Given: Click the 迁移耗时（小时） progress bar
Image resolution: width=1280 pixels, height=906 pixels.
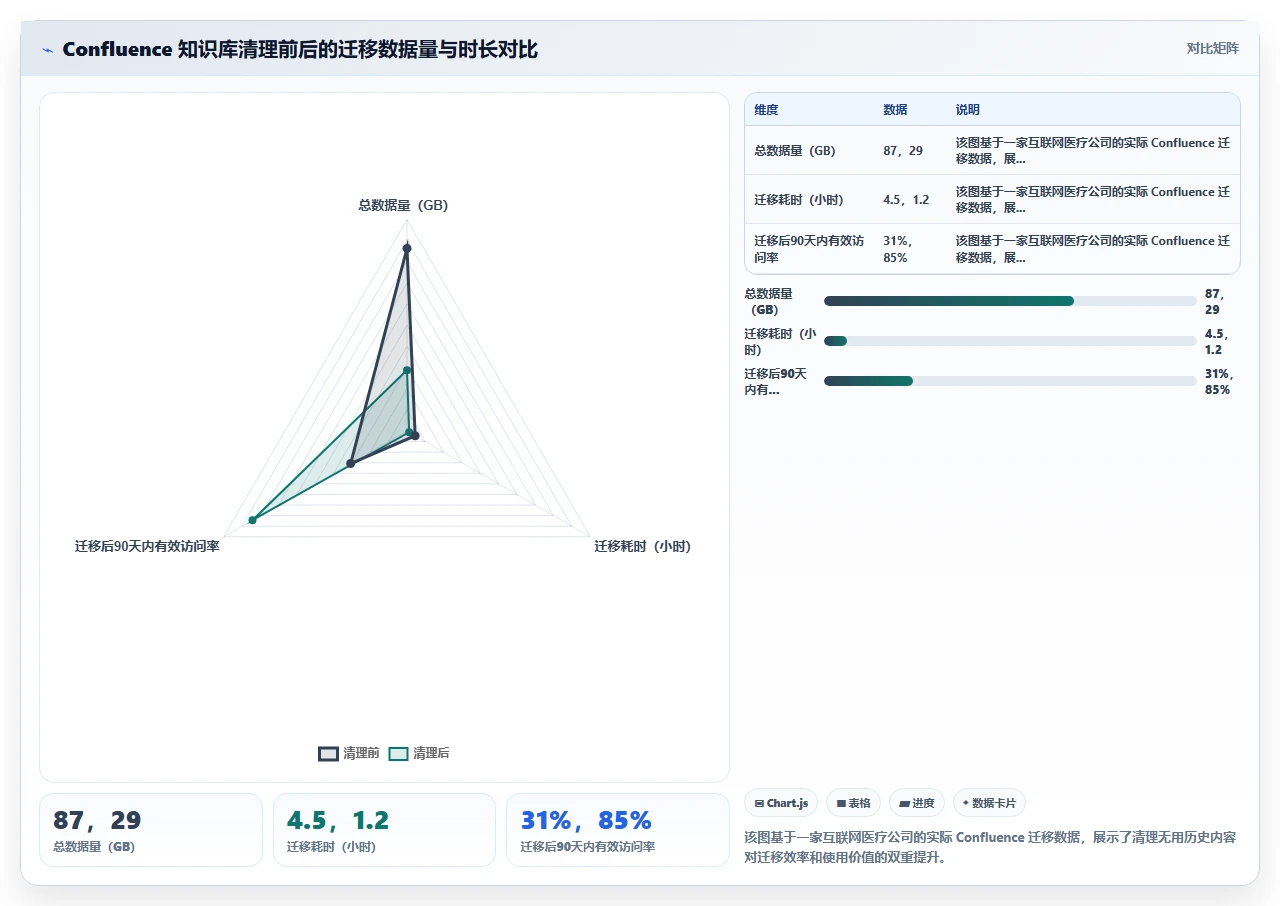Looking at the screenshot, I should (1010, 341).
